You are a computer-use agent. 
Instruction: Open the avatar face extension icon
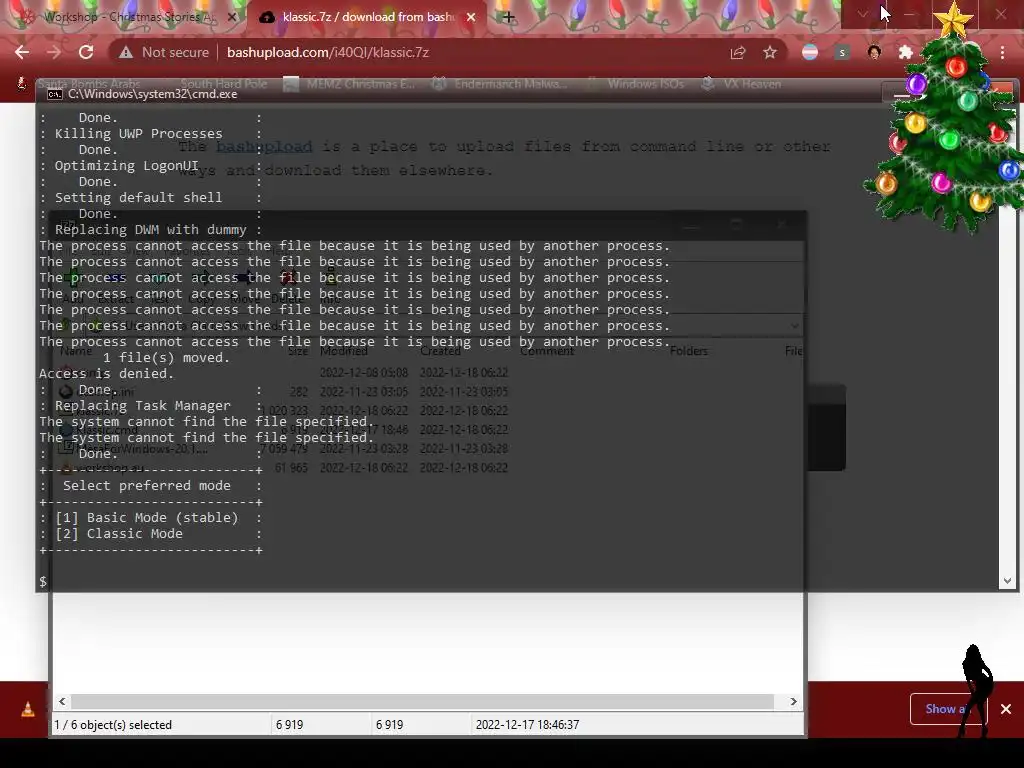point(874,52)
